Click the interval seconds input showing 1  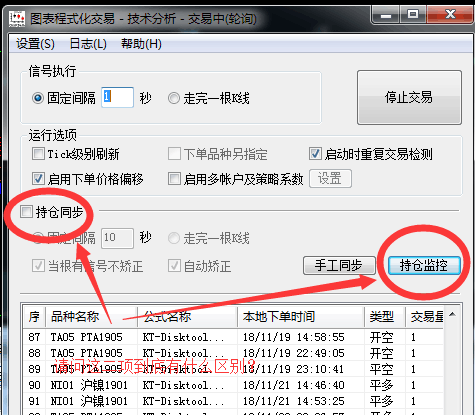coord(117,97)
